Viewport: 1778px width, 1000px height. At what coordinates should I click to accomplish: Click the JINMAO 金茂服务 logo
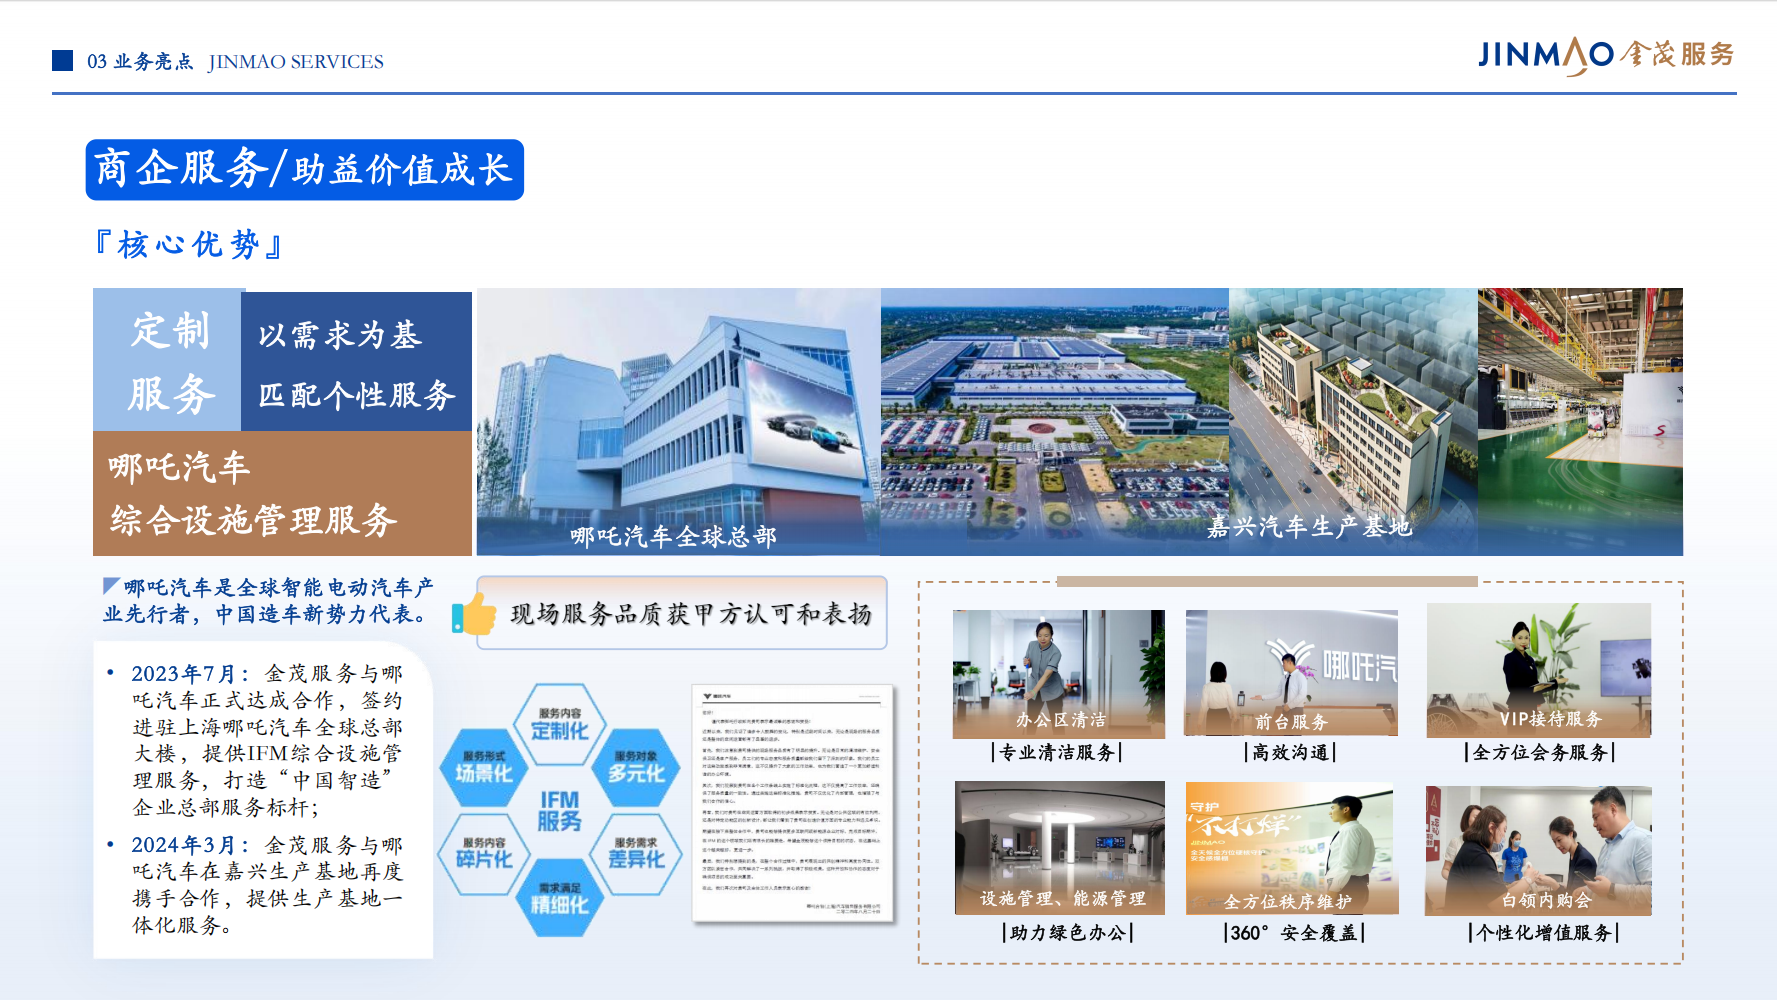1606,55
